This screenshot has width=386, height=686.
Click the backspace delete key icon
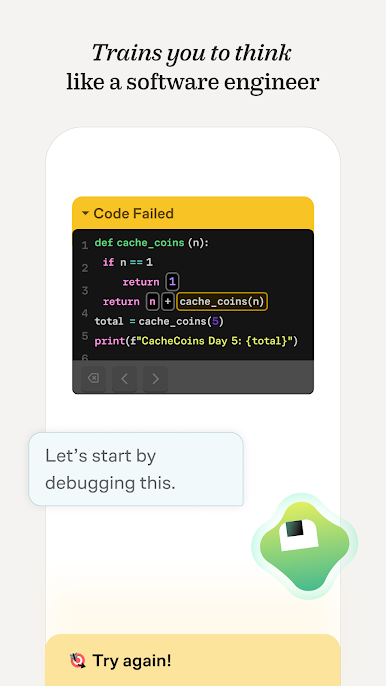click(93, 378)
